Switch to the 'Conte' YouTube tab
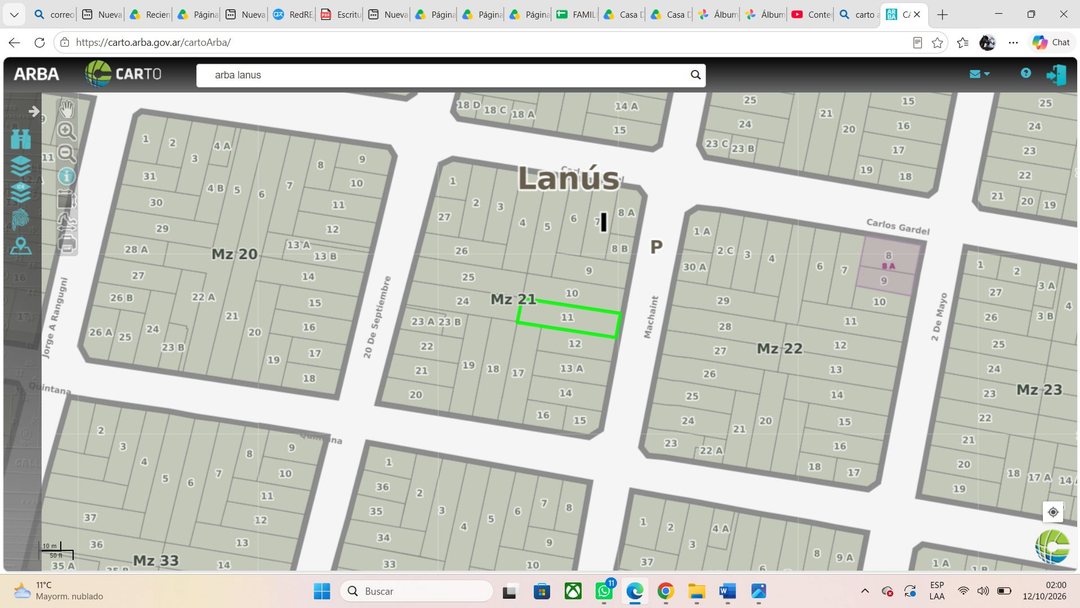The width and height of the screenshot is (1080, 608). coord(811,14)
